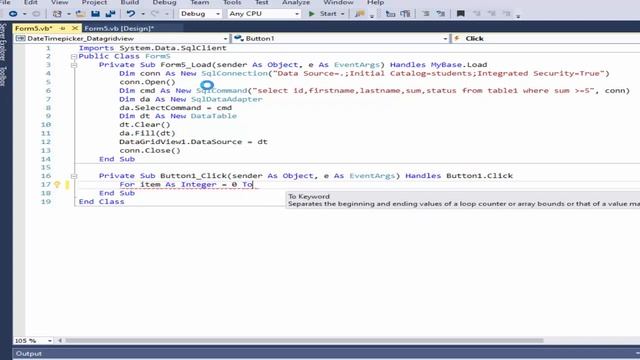Open the Project menu
The height and width of the screenshot is (360, 640).
click(94, 2)
